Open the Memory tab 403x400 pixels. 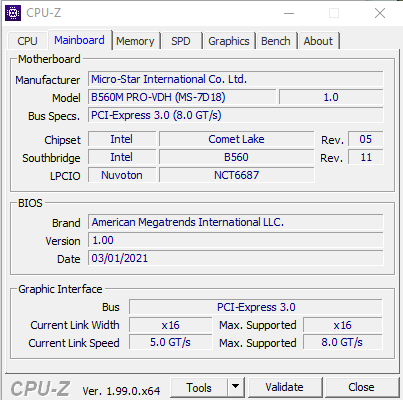[135, 41]
